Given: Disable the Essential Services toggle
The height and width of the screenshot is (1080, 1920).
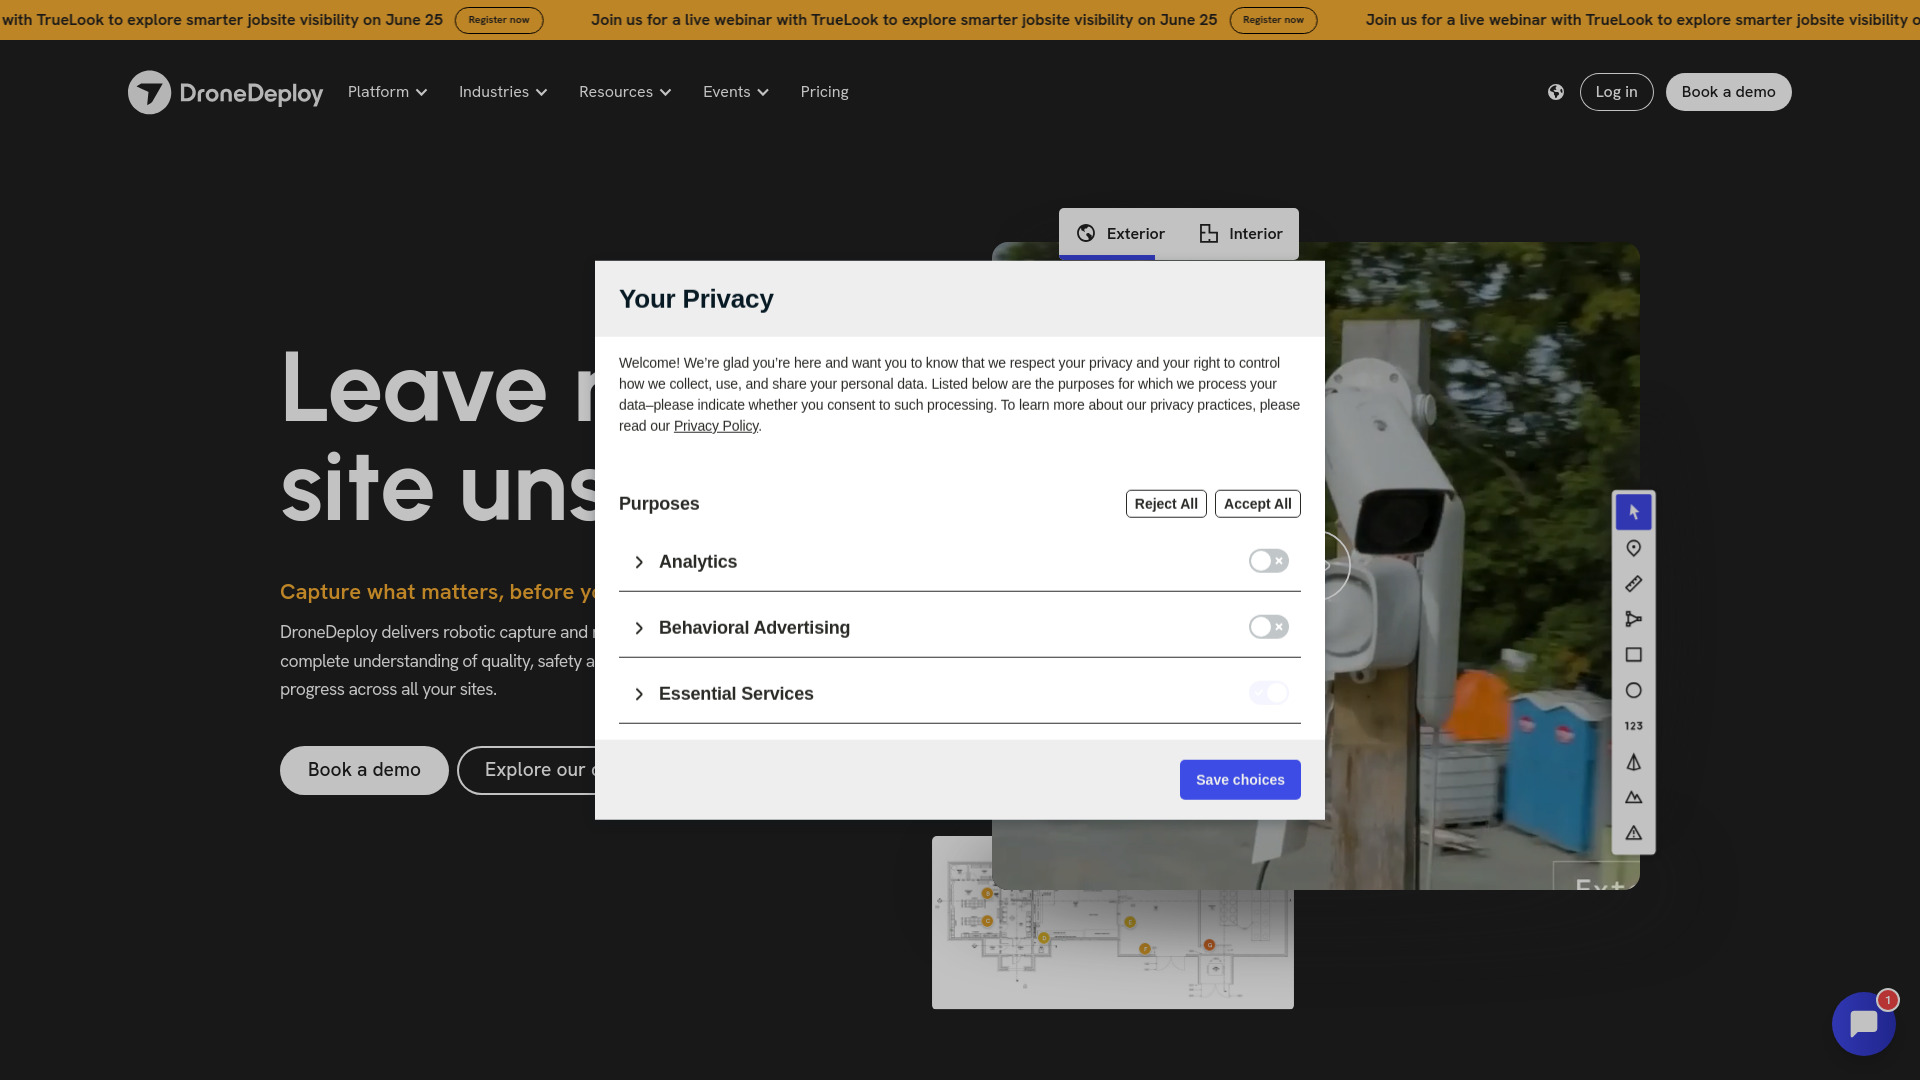Looking at the screenshot, I should coord(1268,692).
